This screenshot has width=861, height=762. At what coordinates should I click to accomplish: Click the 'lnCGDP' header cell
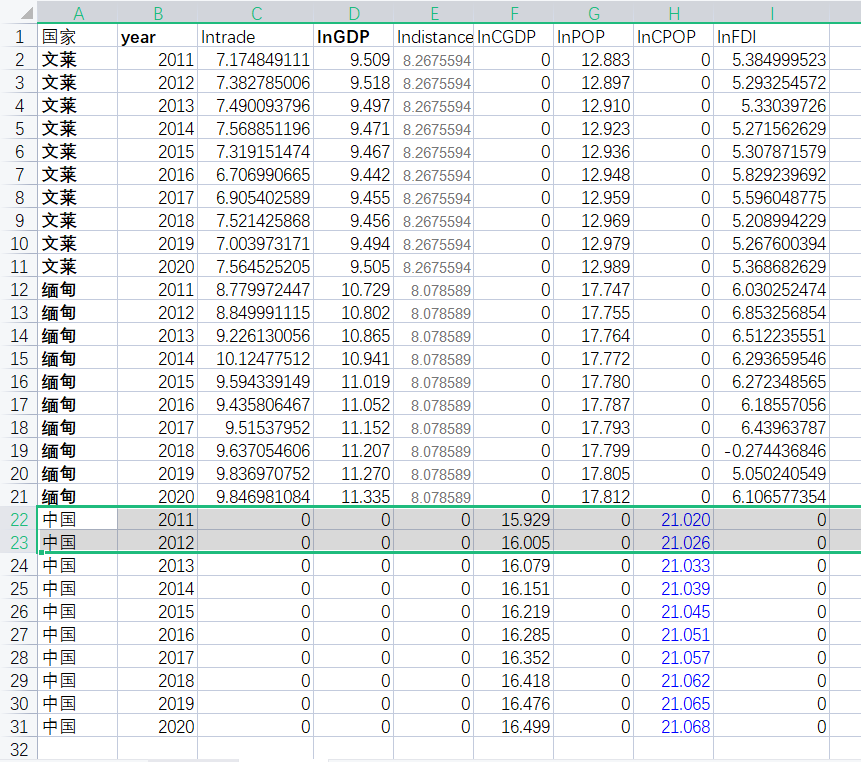tap(514, 37)
